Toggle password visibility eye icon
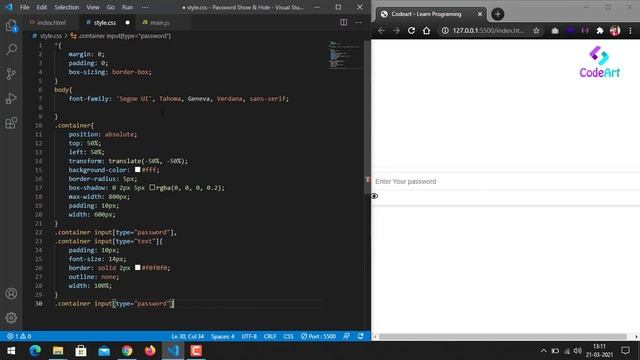The height and width of the screenshot is (360, 640). pyautogui.click(x=374, y=196)
